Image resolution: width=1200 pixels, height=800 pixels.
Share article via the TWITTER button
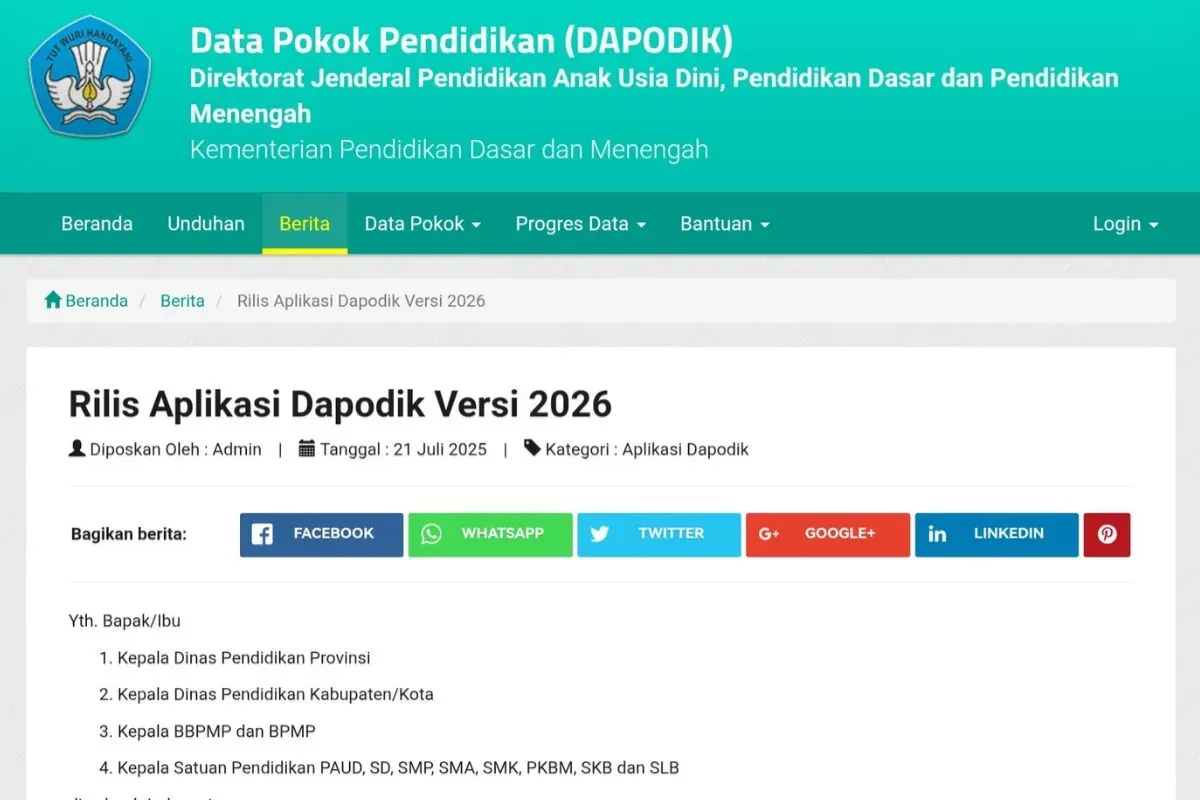coord(659,534)
